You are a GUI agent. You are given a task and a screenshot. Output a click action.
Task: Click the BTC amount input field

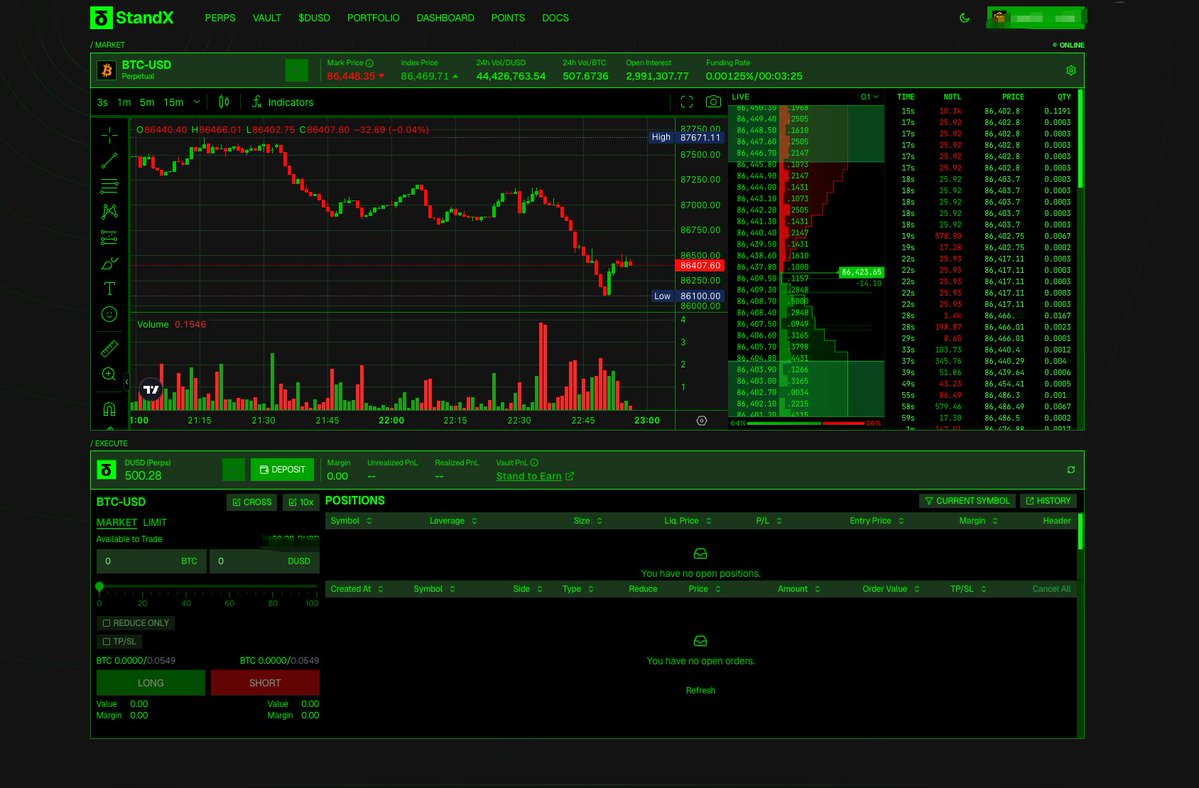point(151,561)
